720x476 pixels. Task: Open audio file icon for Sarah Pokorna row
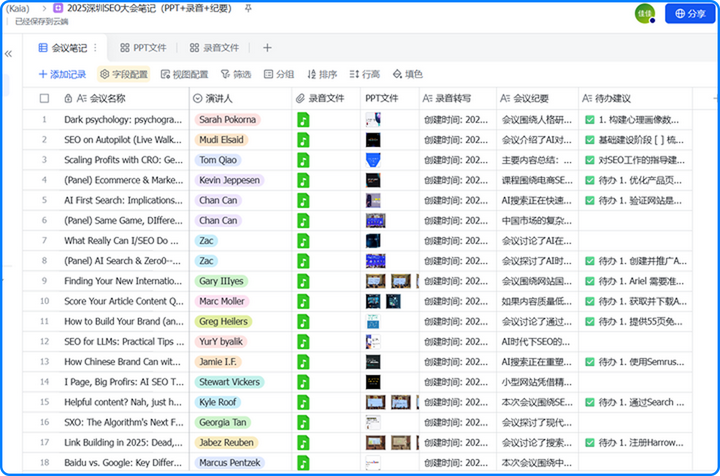click(303, 120)
